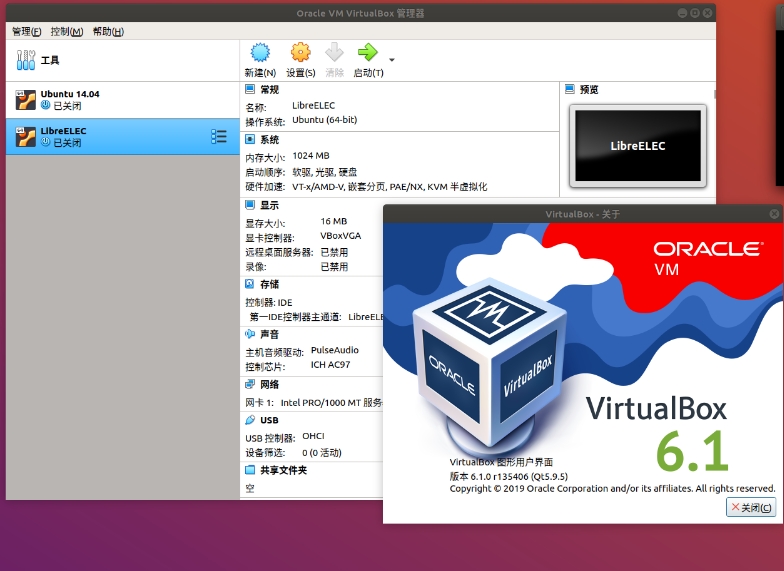Open the 控制(M) menu
Image resolution: width=784 pixels, height=571 pixels.
[x=67, y=32]
